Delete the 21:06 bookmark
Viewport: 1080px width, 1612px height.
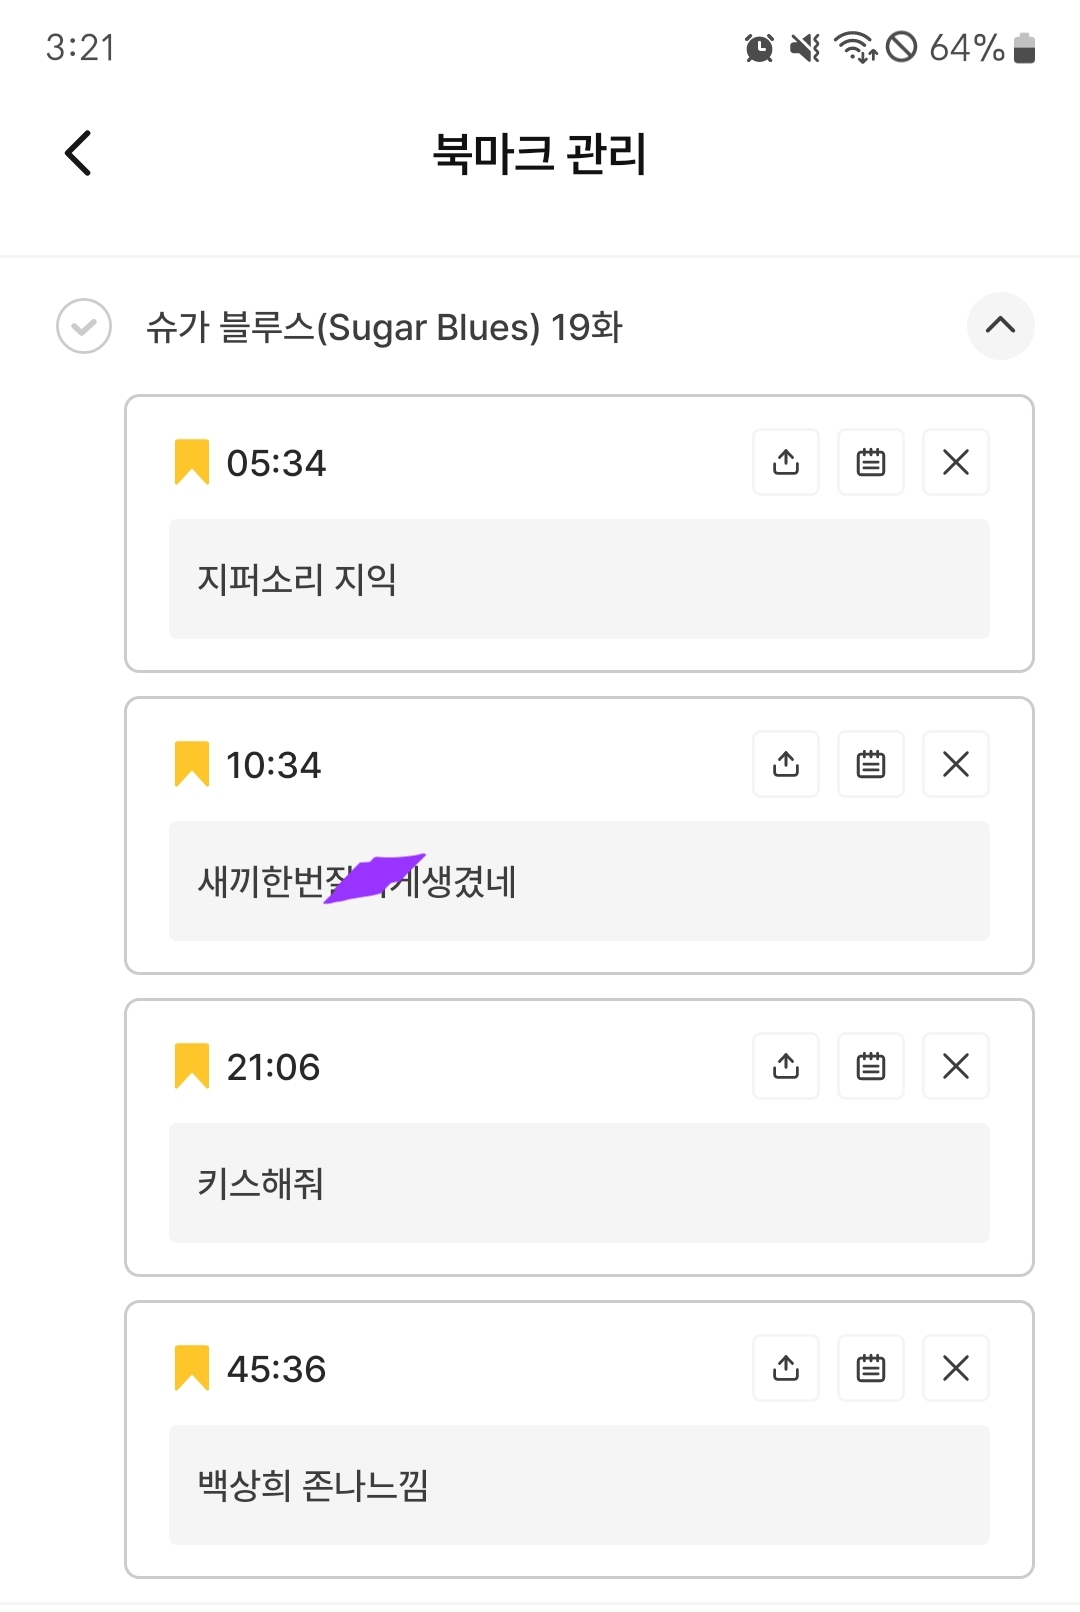(x=956, y=1066)
